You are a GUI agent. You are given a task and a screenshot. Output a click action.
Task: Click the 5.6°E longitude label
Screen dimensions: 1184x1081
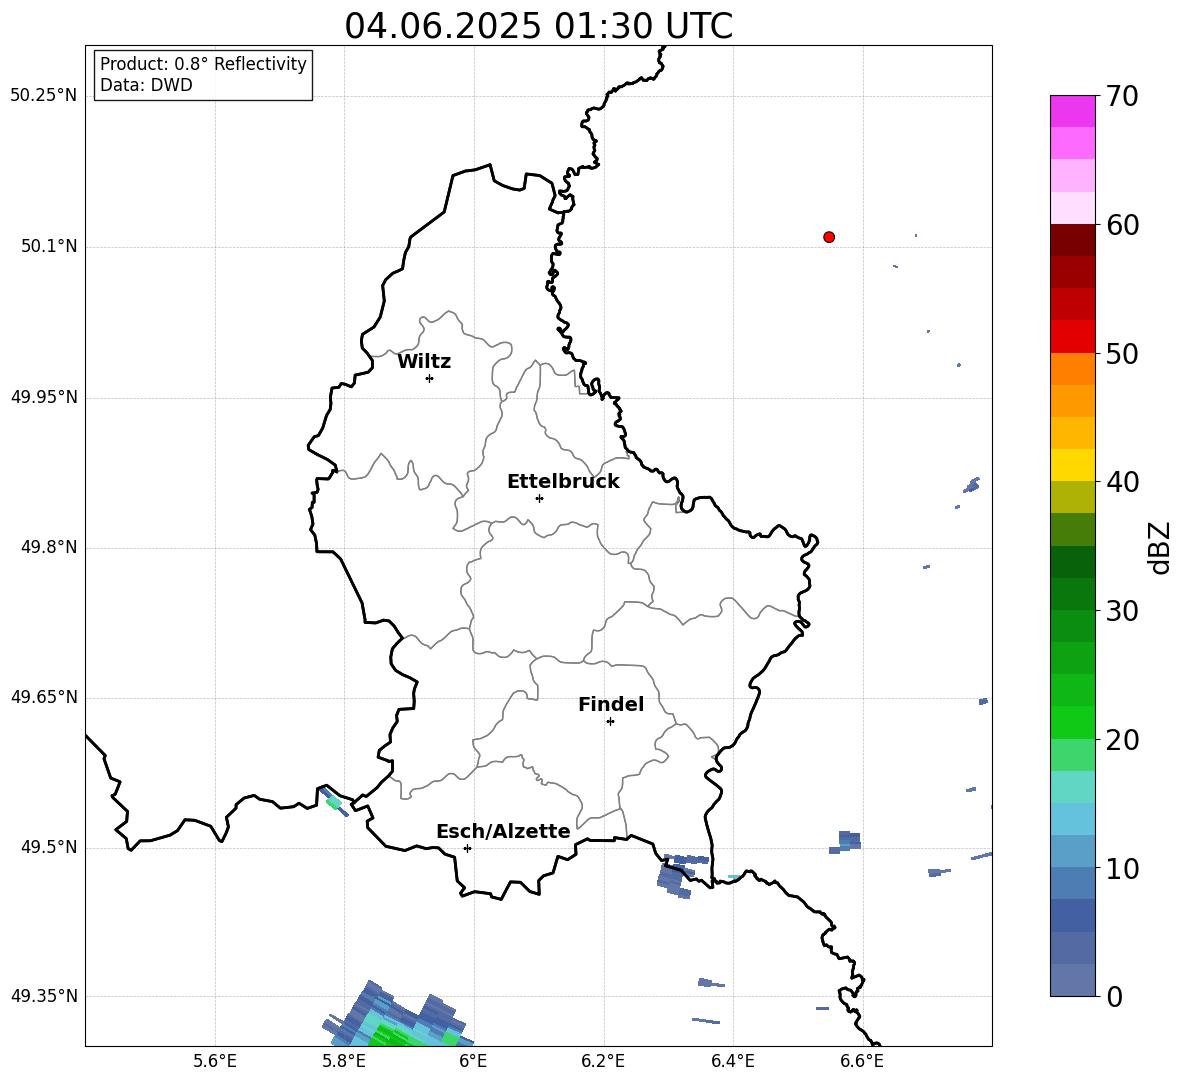click(x=215, y=1061)
